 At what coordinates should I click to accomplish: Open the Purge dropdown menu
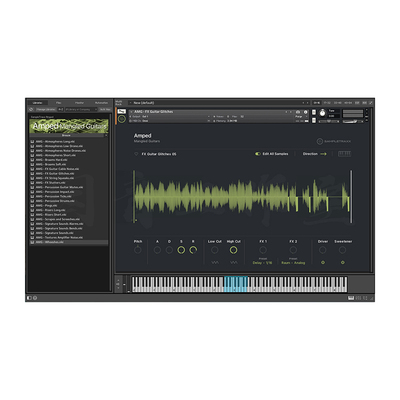coord(300,117)
